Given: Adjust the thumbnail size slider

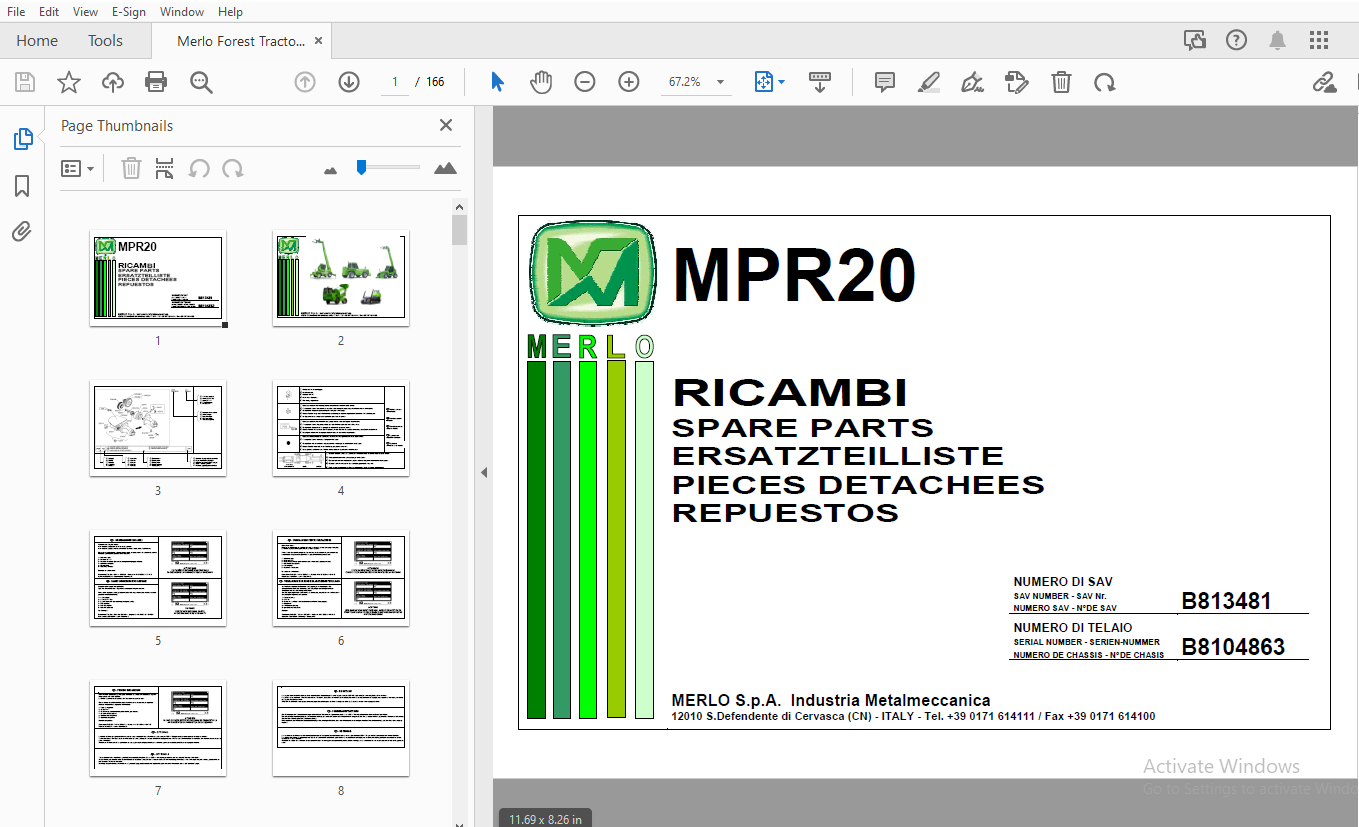Looking at the screenshot, I should 362,168.
